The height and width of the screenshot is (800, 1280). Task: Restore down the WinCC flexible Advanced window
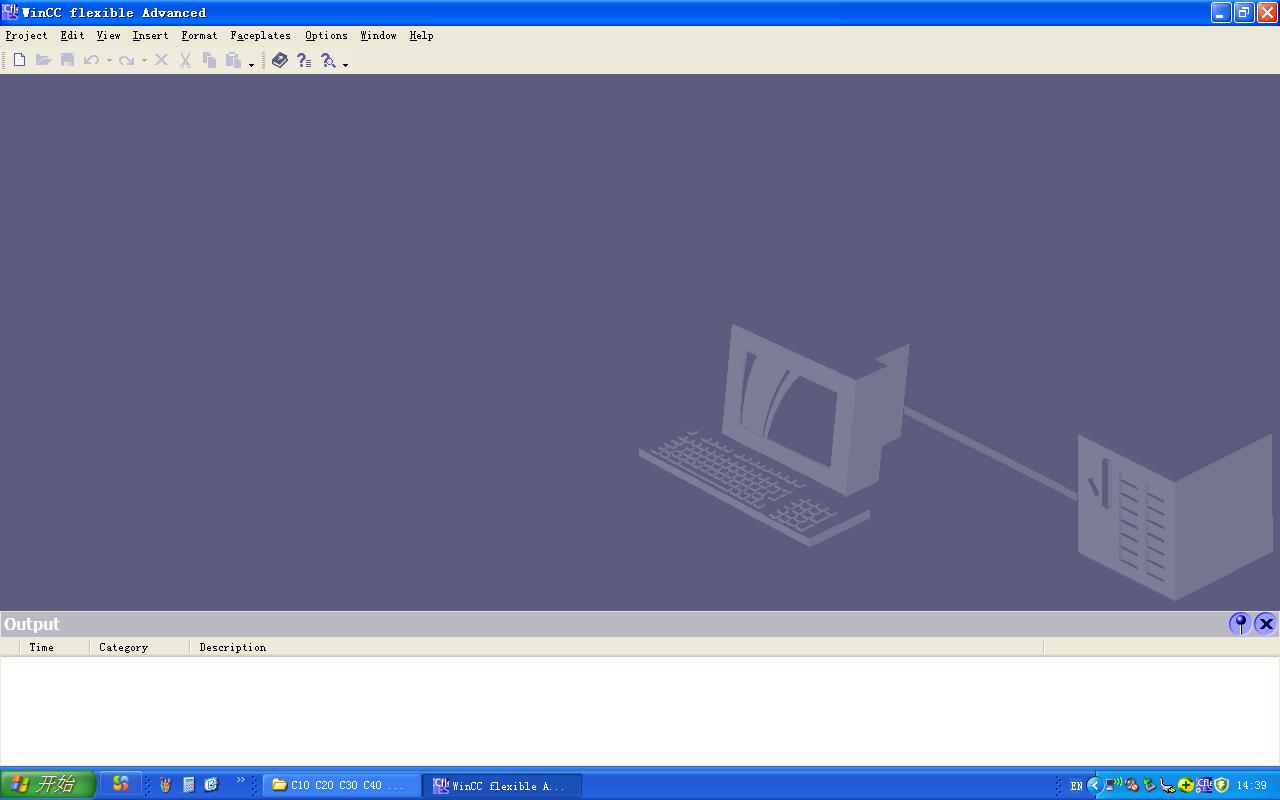pyautogui.click(x=1244, y=12)
